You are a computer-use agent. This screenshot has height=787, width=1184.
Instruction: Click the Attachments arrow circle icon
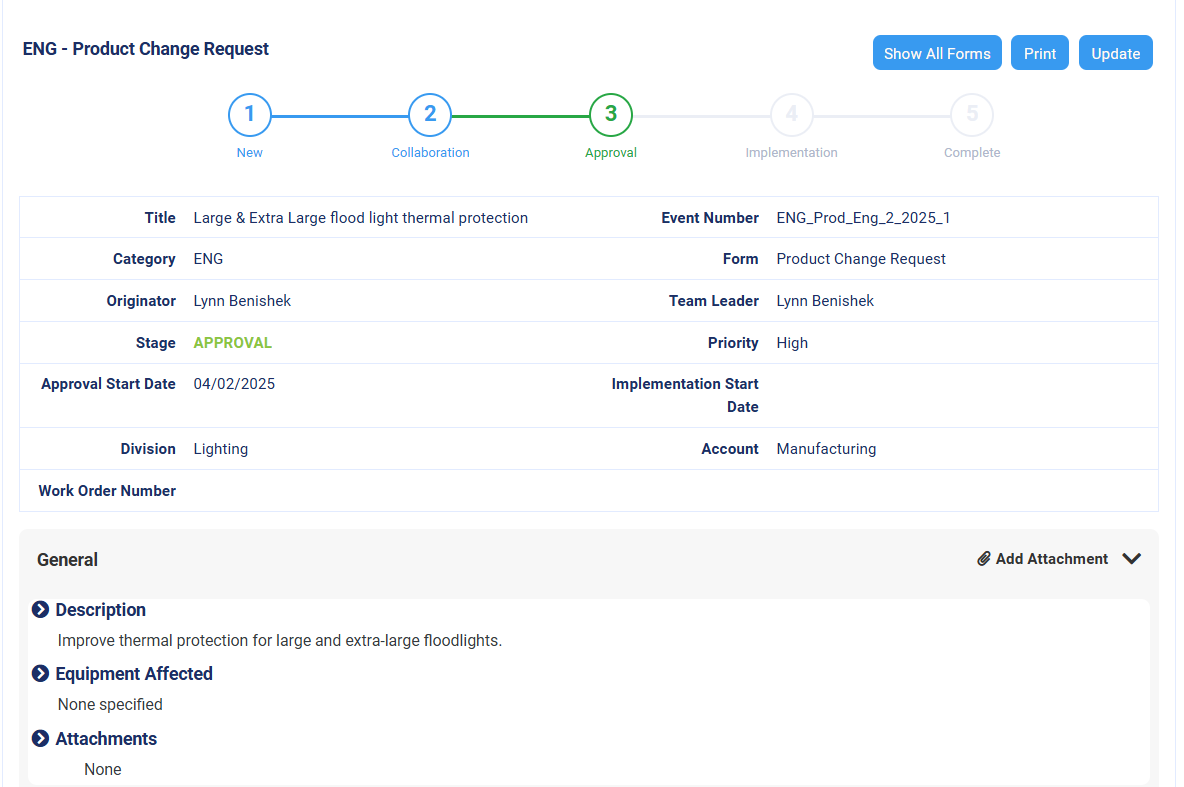coord(41,739)
